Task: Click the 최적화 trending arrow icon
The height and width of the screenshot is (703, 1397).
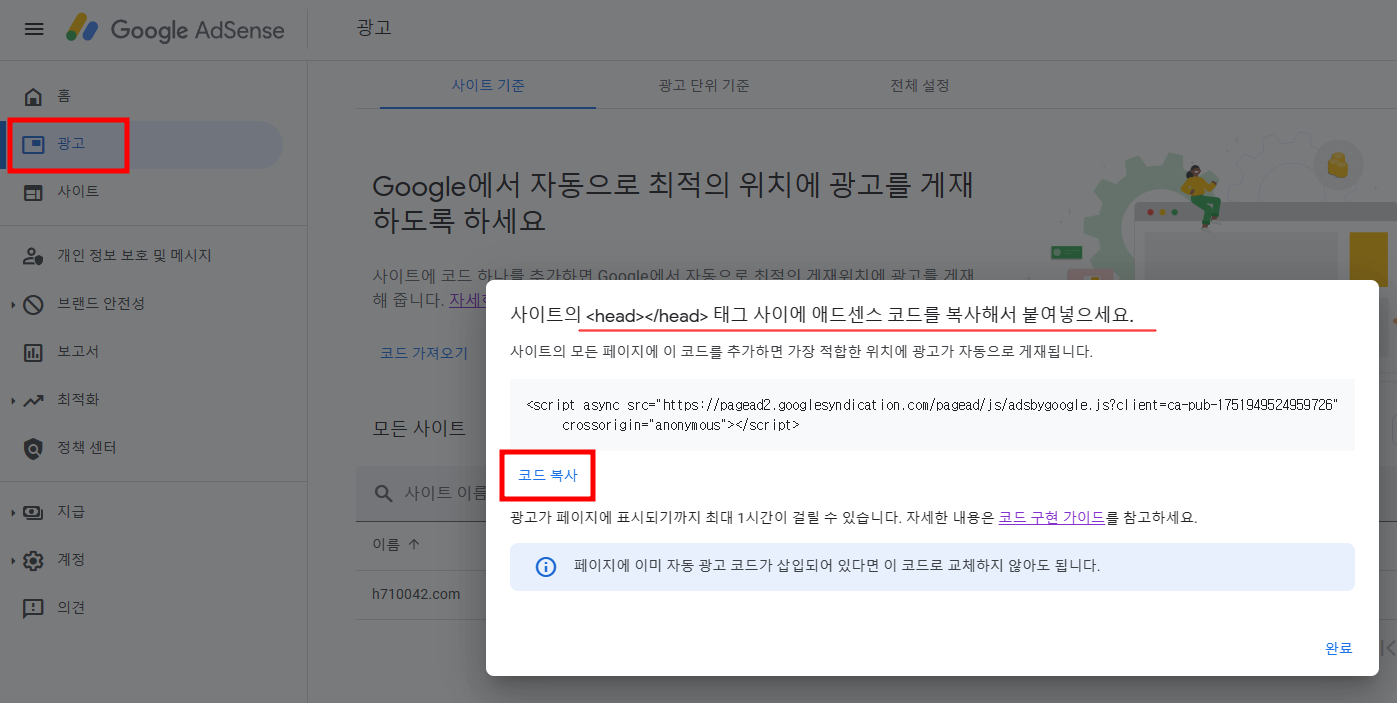Action: click(33, 400)
